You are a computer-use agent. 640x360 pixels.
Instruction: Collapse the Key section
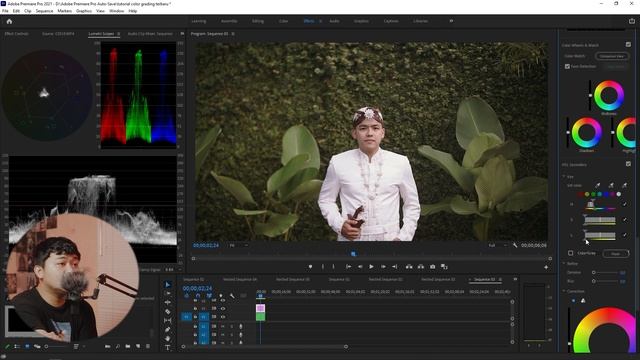[x=564, y=177]
